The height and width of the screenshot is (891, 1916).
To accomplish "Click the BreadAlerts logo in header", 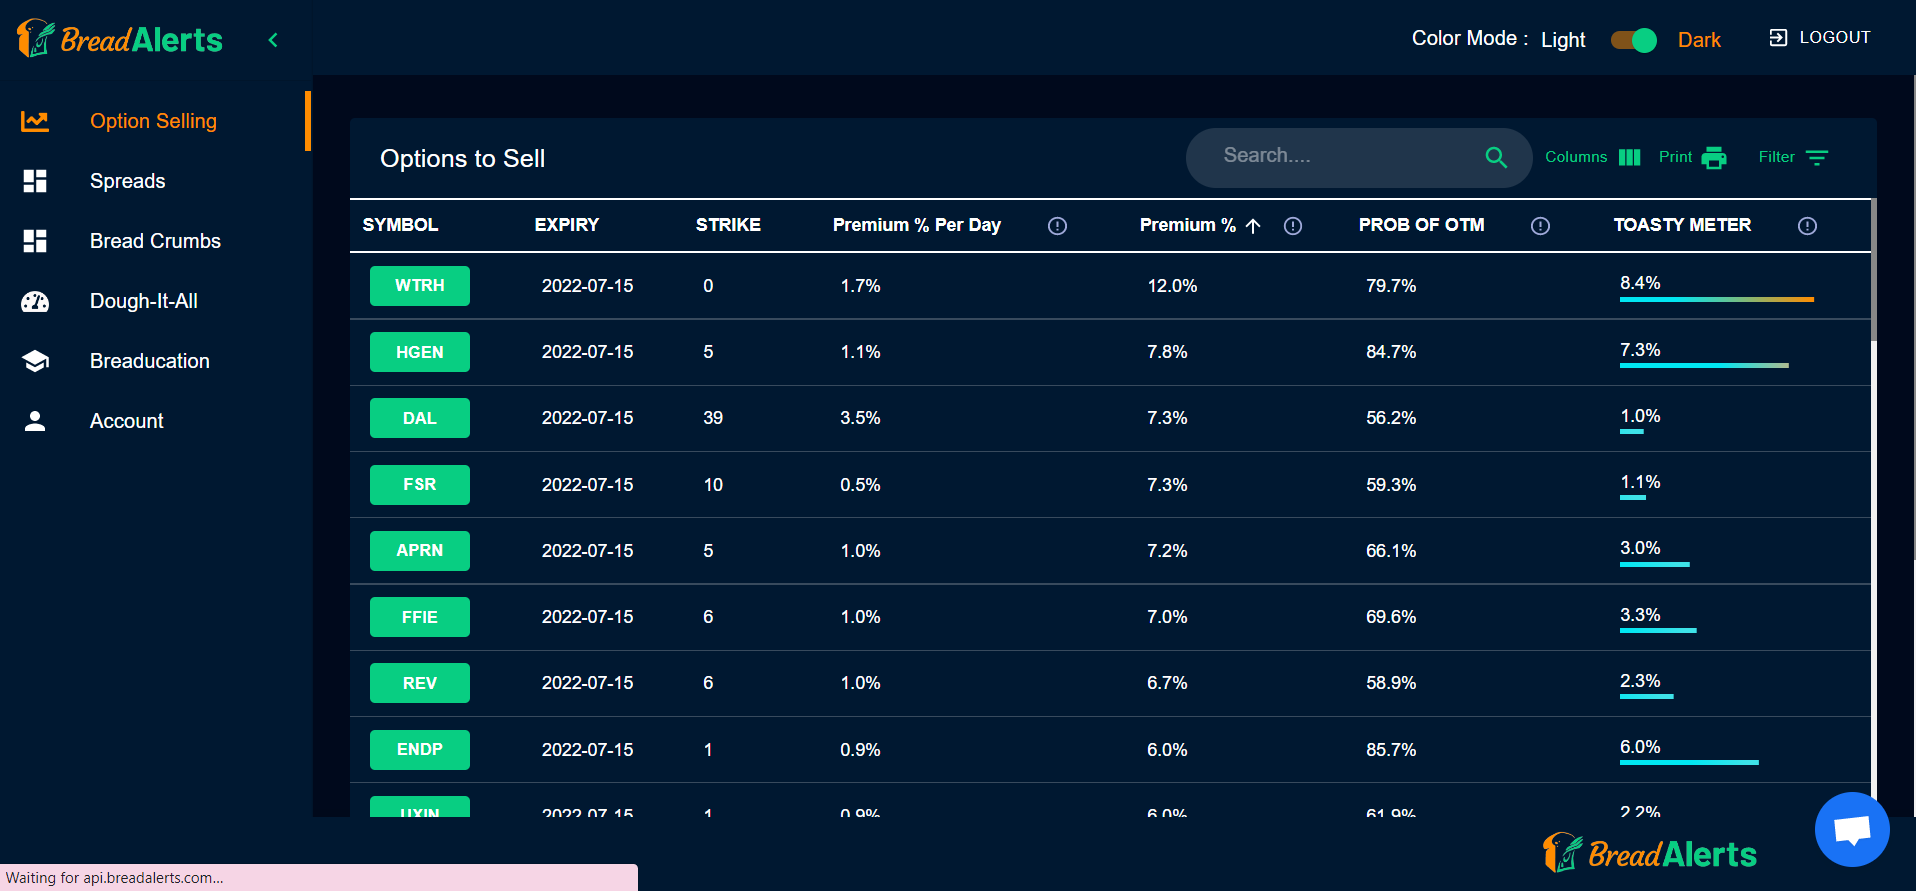I will point(120,39).
